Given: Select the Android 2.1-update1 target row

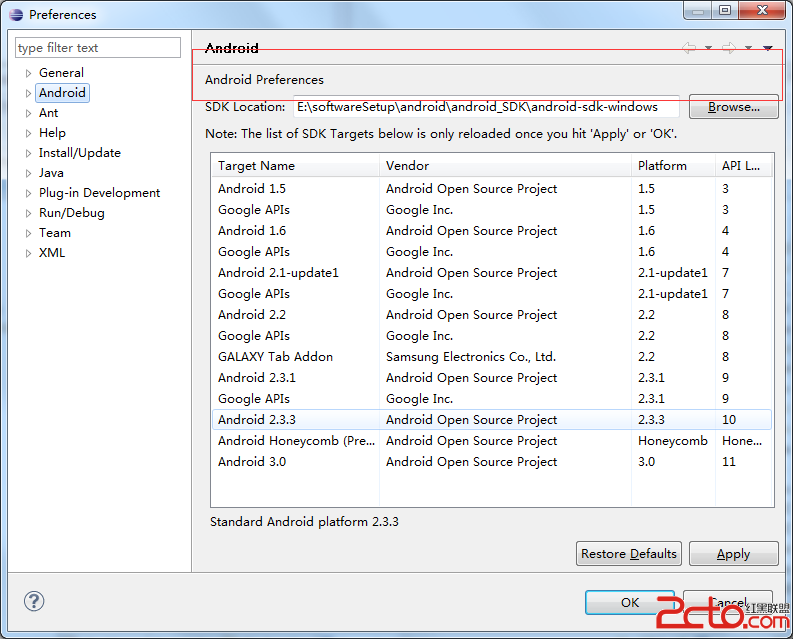Looking at the screenshot, I should click(492, 273).
